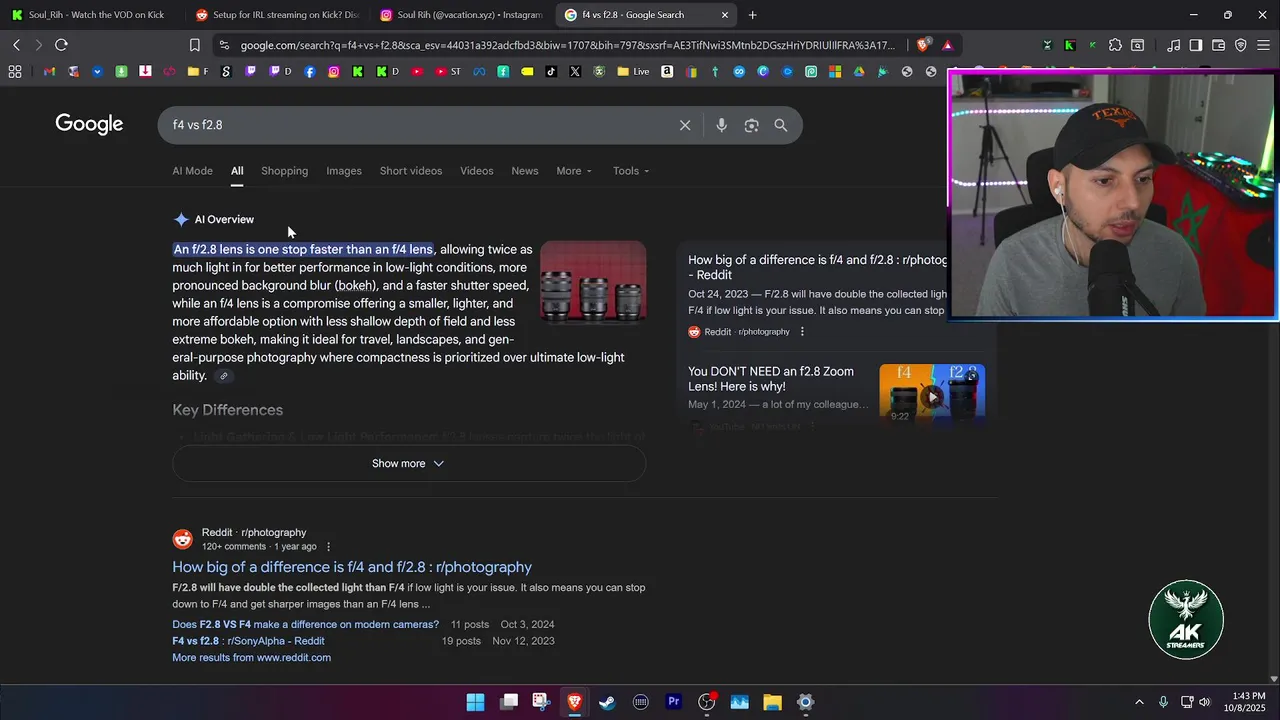Image resolution: width=1280 pixels, height=720 pixels.
Task: Open the browser hamburger main menu
Action: pos(1264,45)
